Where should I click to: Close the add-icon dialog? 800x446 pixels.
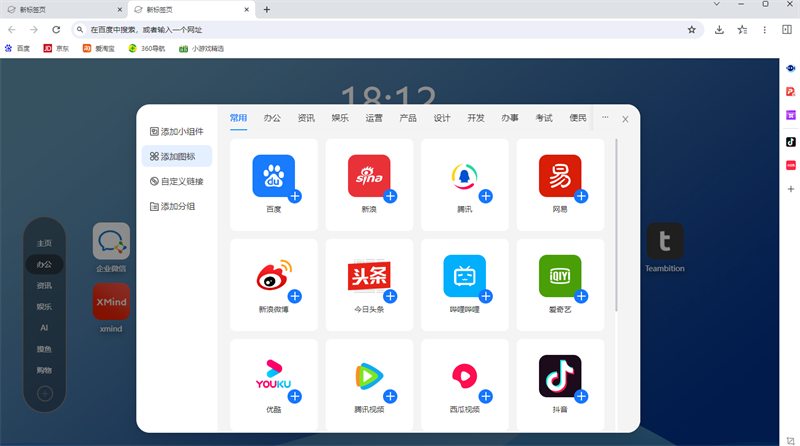click(625, 119)
